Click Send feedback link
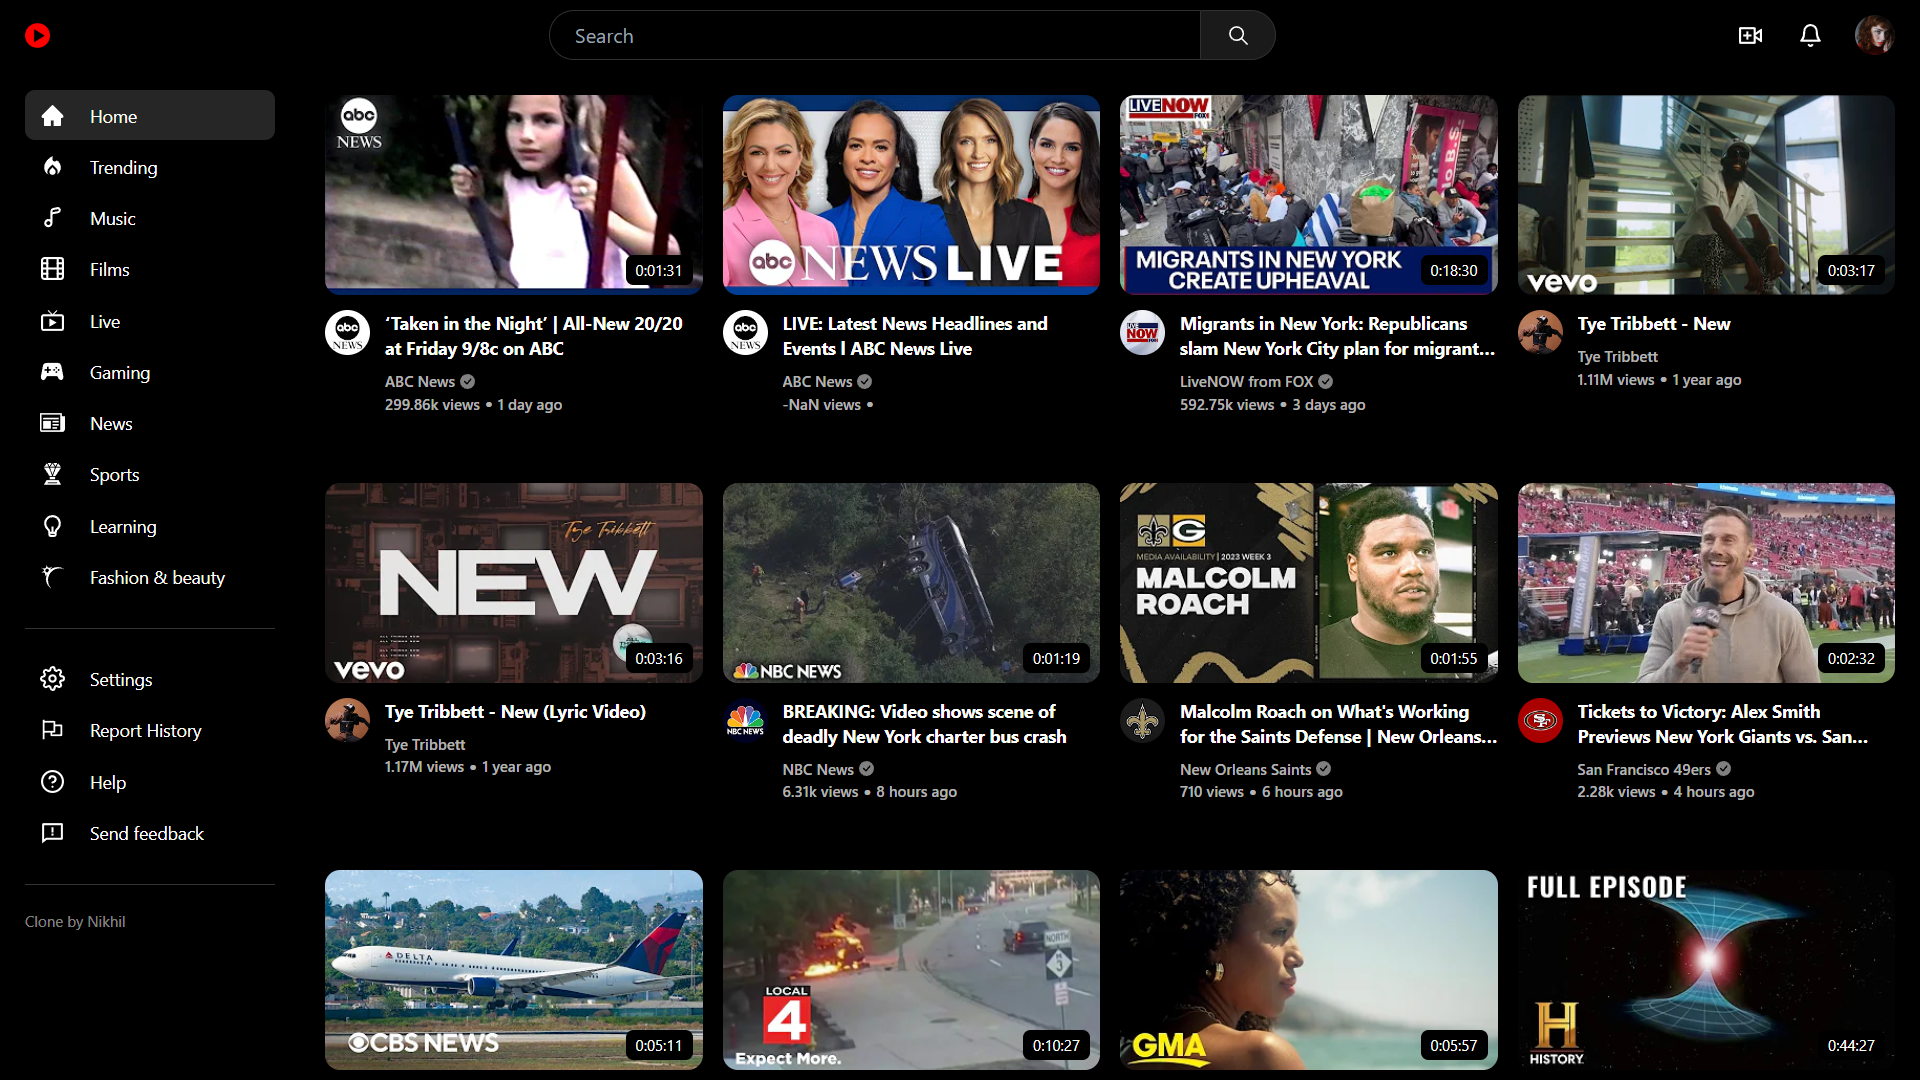This screenshot has width=1920, height=1080. [146, 833]
